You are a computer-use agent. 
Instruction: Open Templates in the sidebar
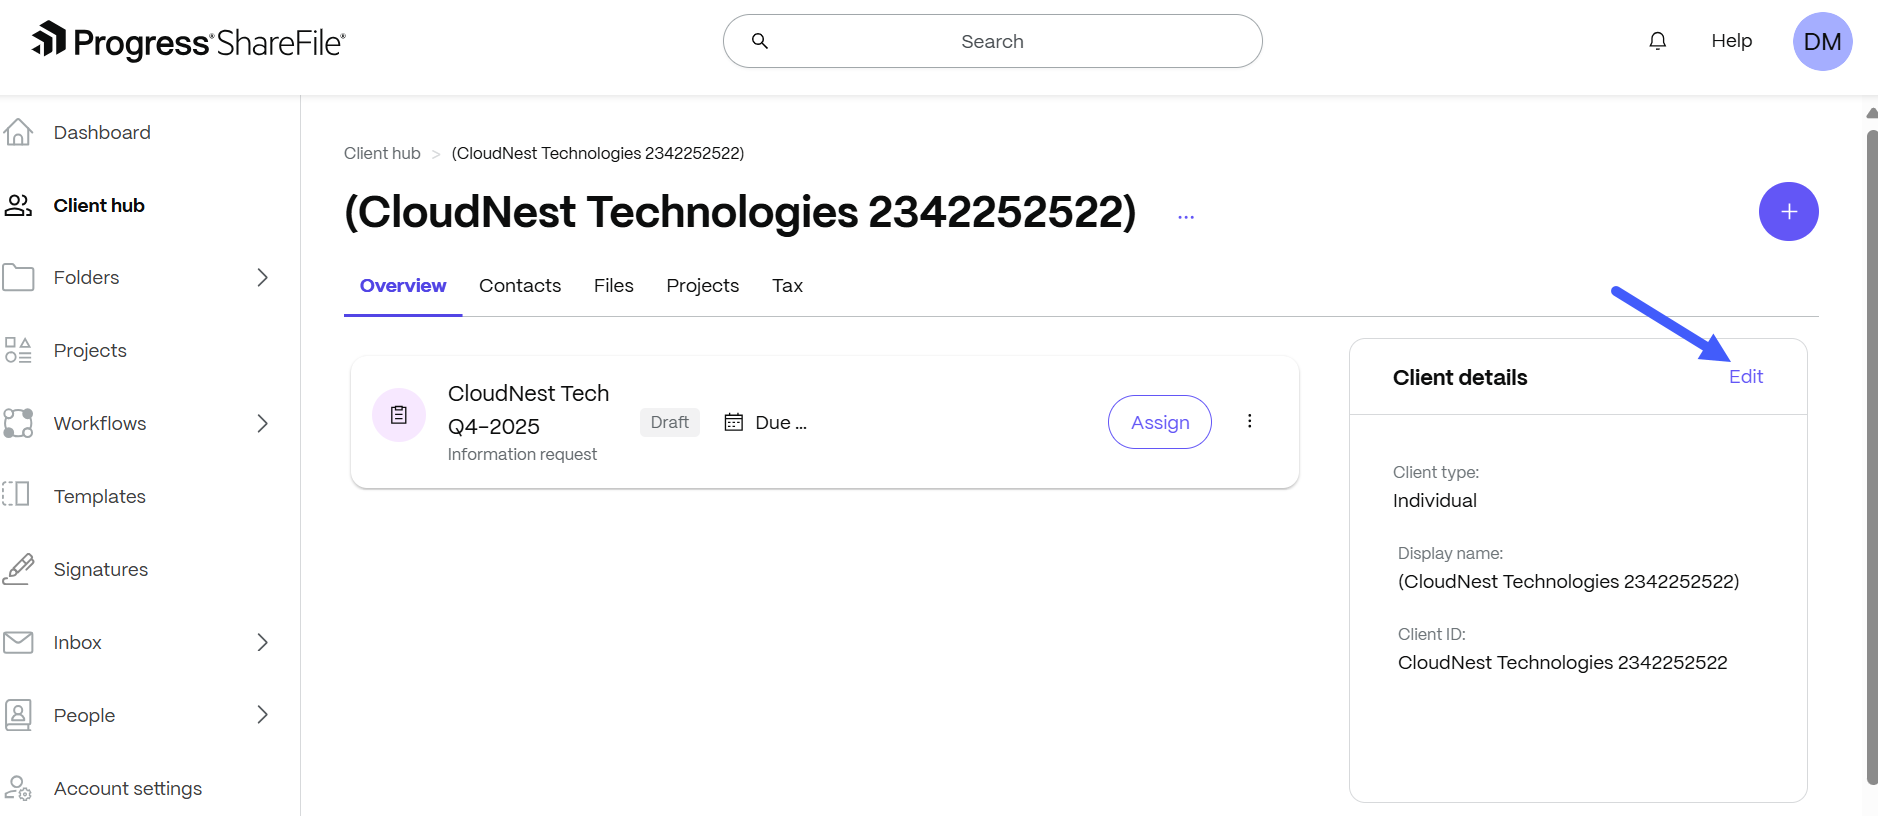coord(99,496)
